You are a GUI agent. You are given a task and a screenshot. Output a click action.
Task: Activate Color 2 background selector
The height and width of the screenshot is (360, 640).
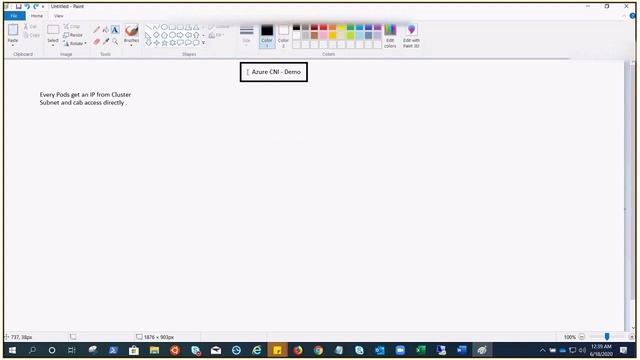click(283, 36)
